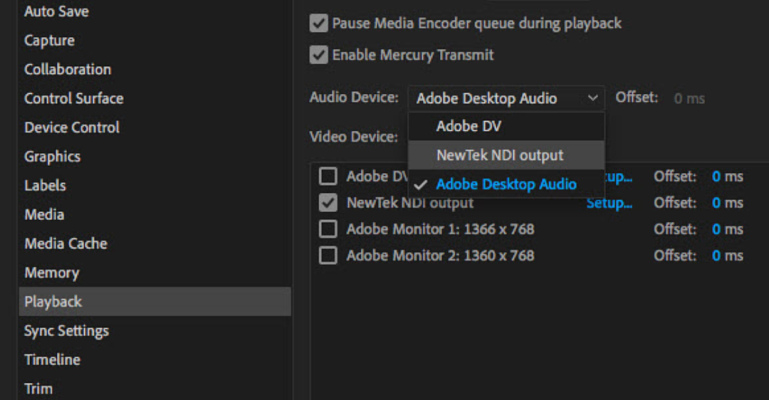Open Setup link for Adobe DV row
The height and width of the screenshot is (400, 769).
pos(619,176)
